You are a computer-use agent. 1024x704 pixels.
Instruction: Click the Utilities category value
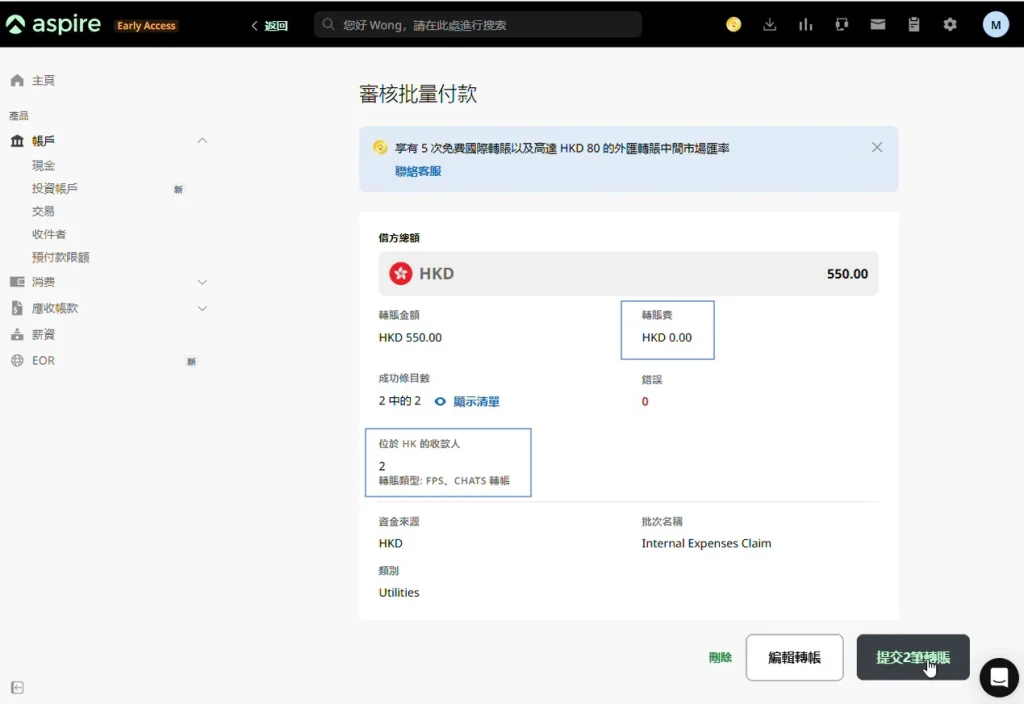pyautogui.click(x=399, y=592)
